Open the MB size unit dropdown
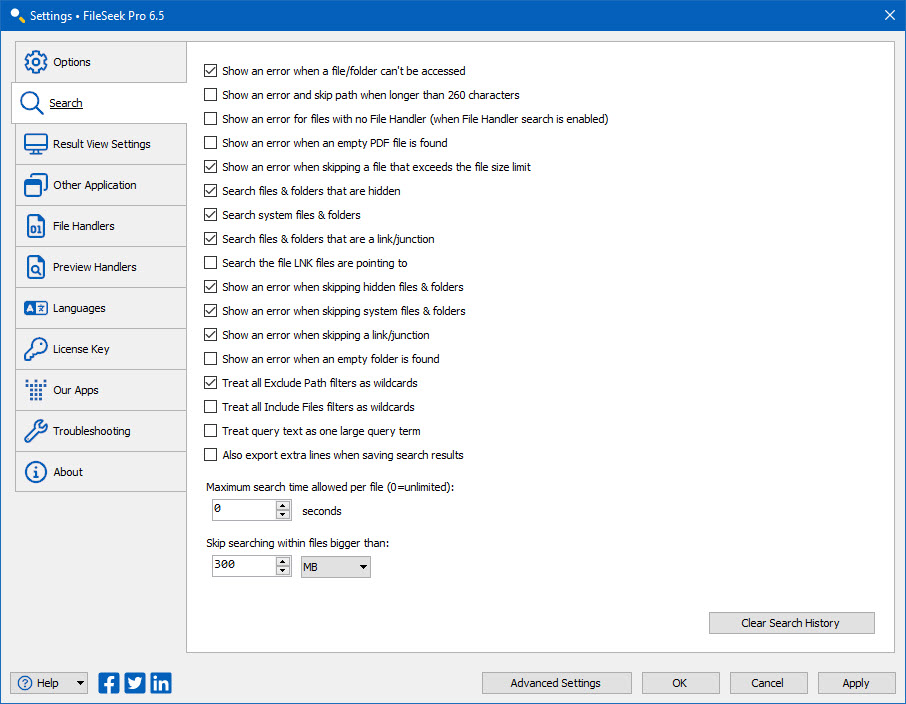The width and height of the screenshot is (906, 704). point(336,567)
